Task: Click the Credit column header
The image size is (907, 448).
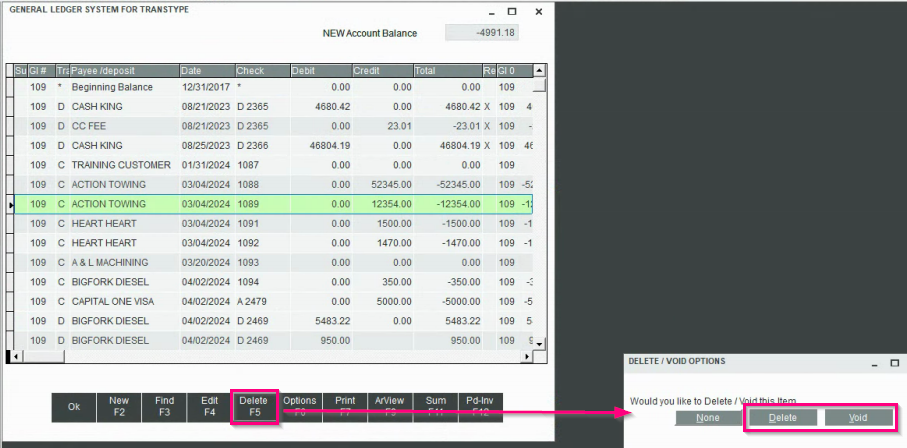Action: coord(381,71)
